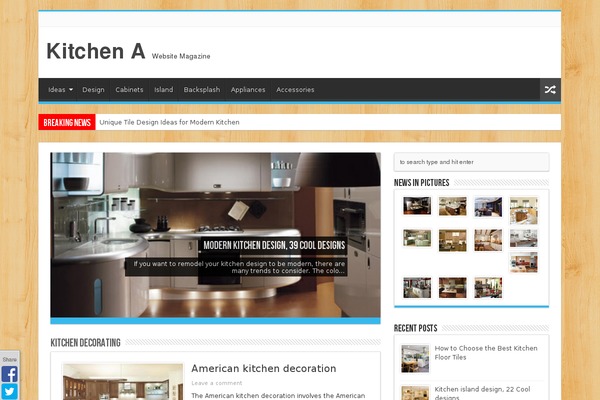Screen dimensions: 600x400
Task: Share the page via Twitter icon
Action: [10, 392]
